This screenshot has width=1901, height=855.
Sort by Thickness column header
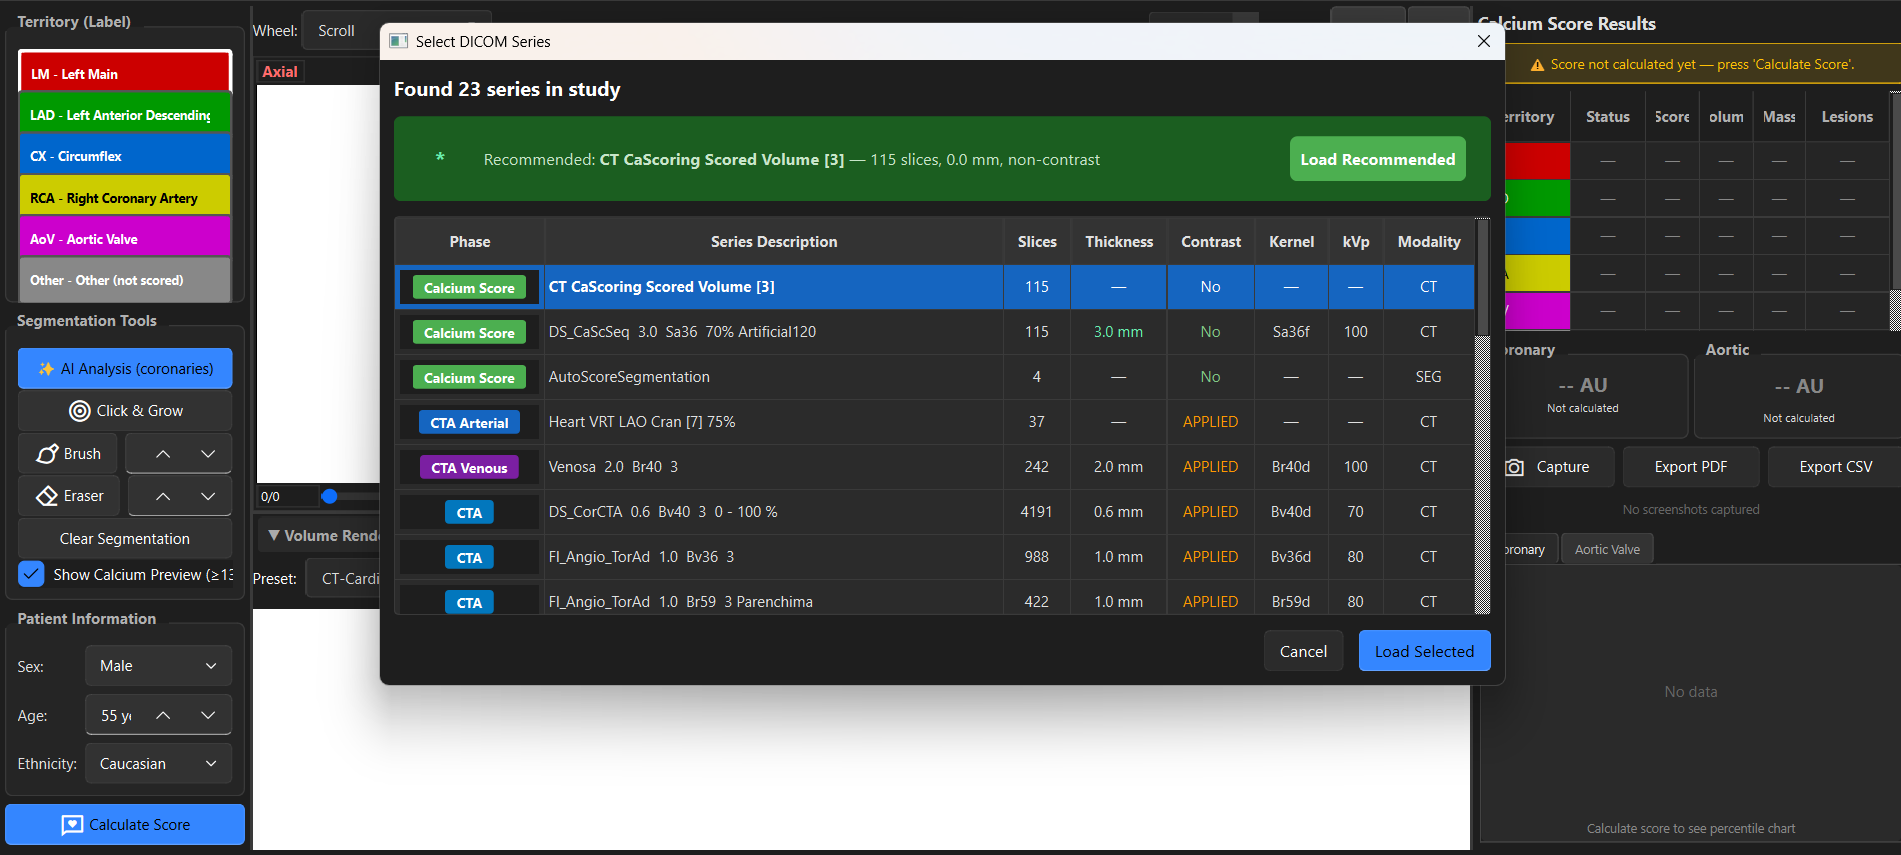(x=1119, y=242)
